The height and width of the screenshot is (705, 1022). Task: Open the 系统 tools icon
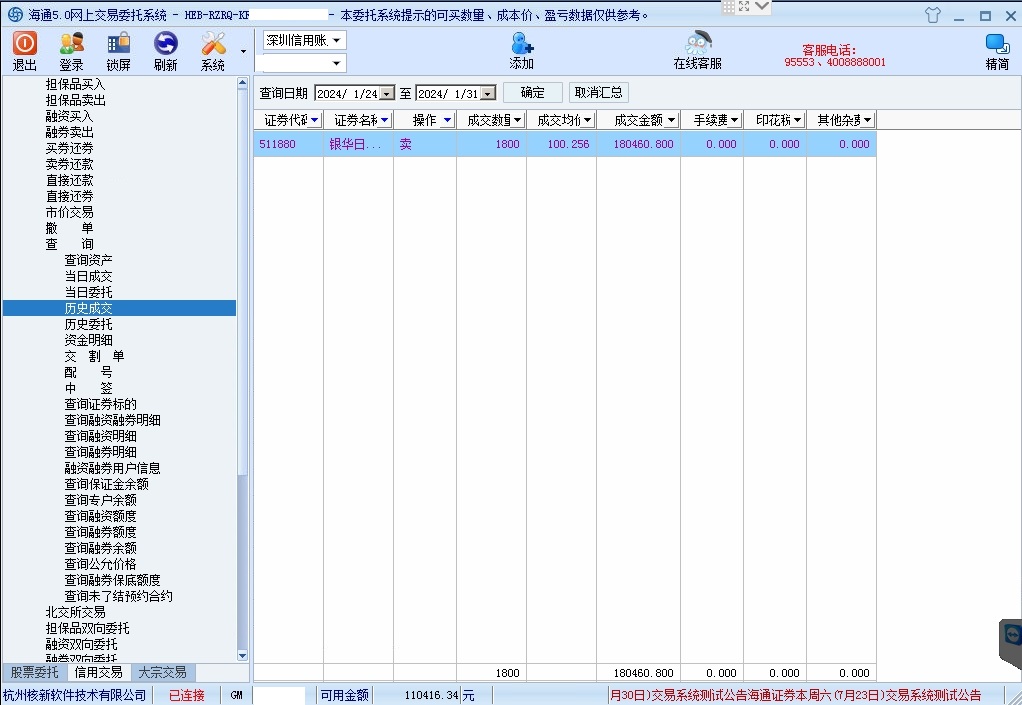tap(213, 44)
